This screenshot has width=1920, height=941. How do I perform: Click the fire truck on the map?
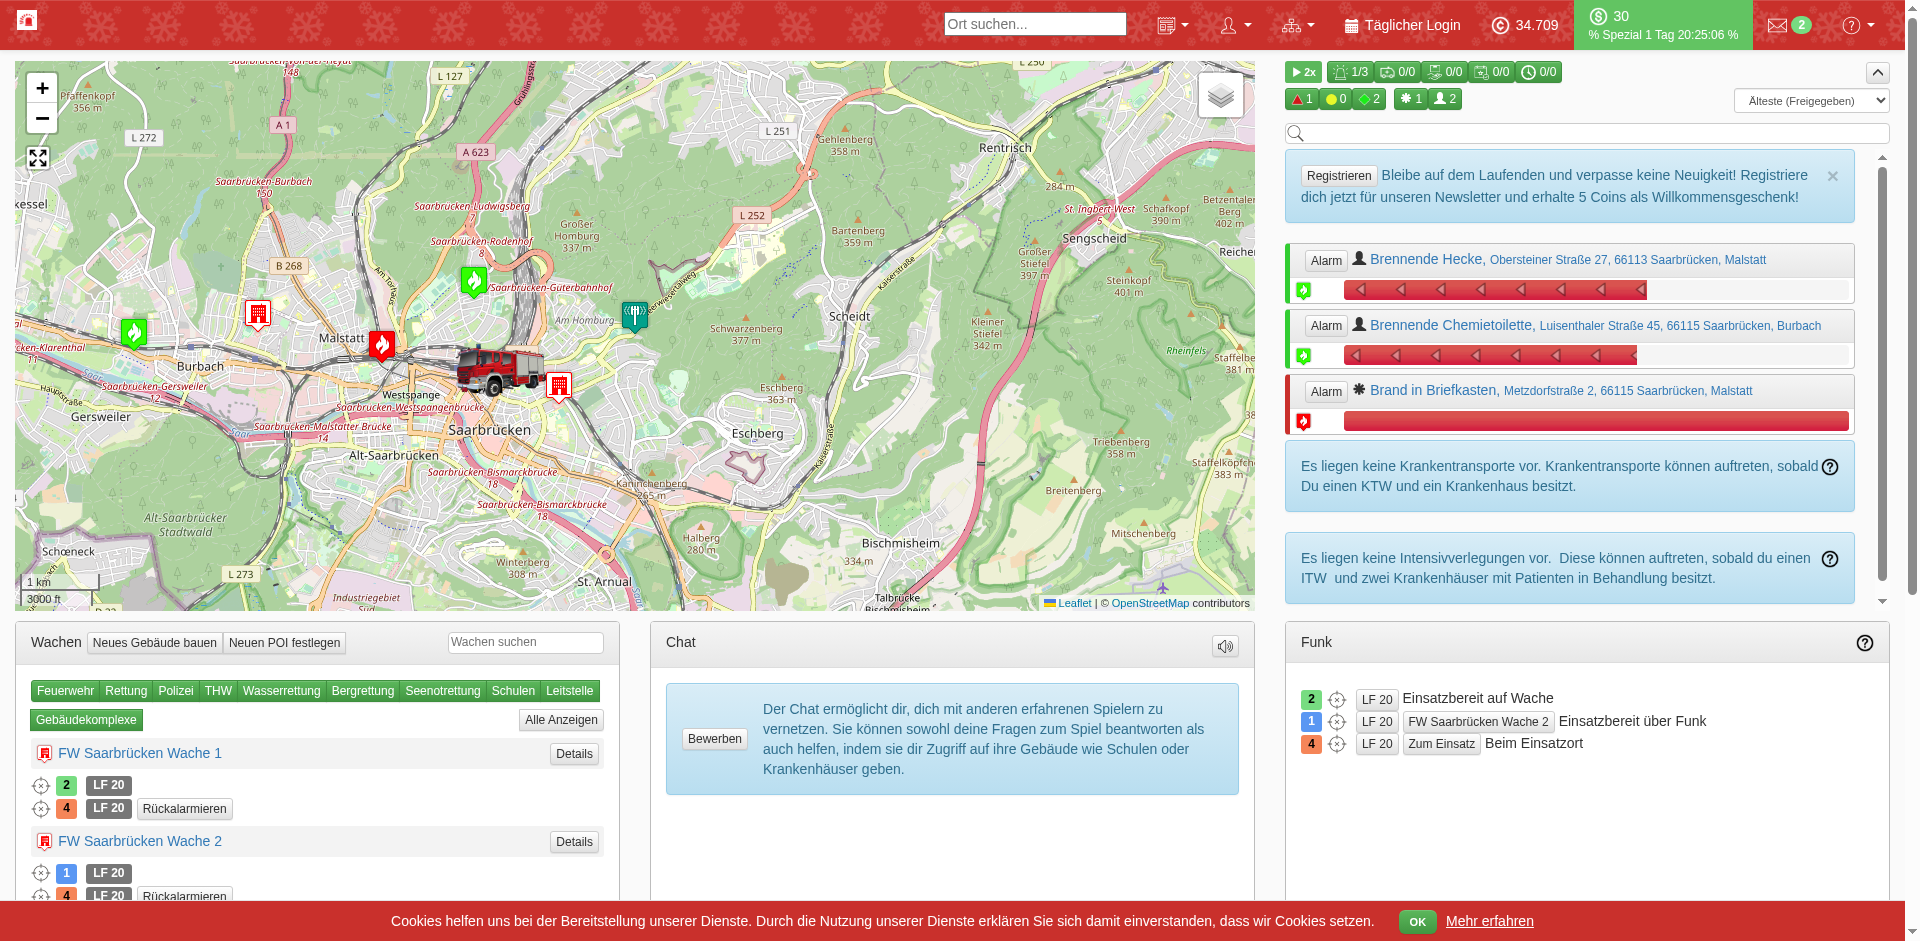500,370
